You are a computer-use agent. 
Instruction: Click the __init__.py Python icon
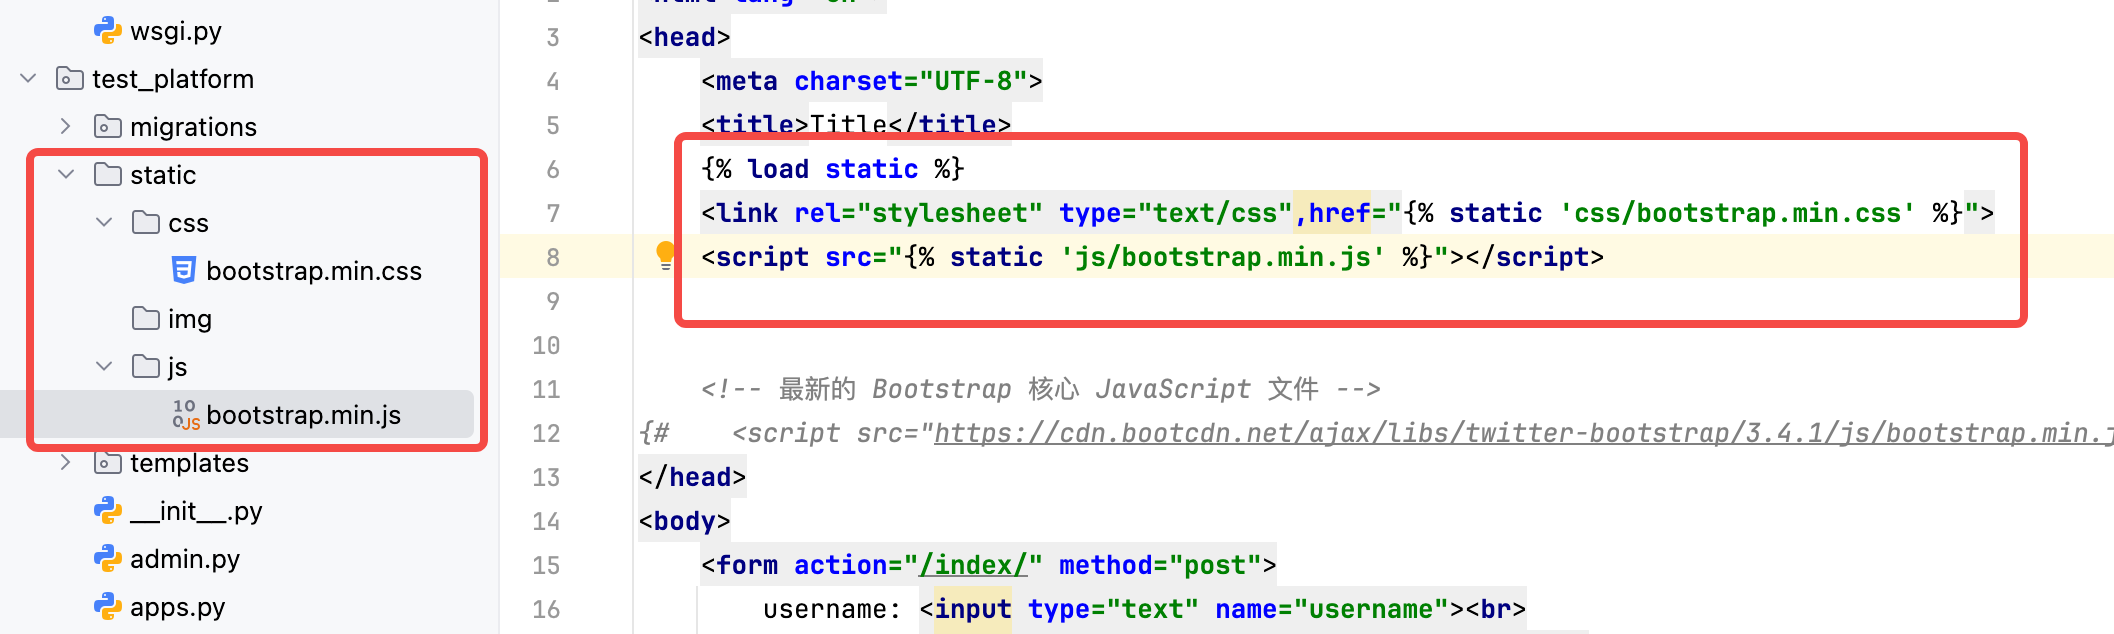pos(107,511)
